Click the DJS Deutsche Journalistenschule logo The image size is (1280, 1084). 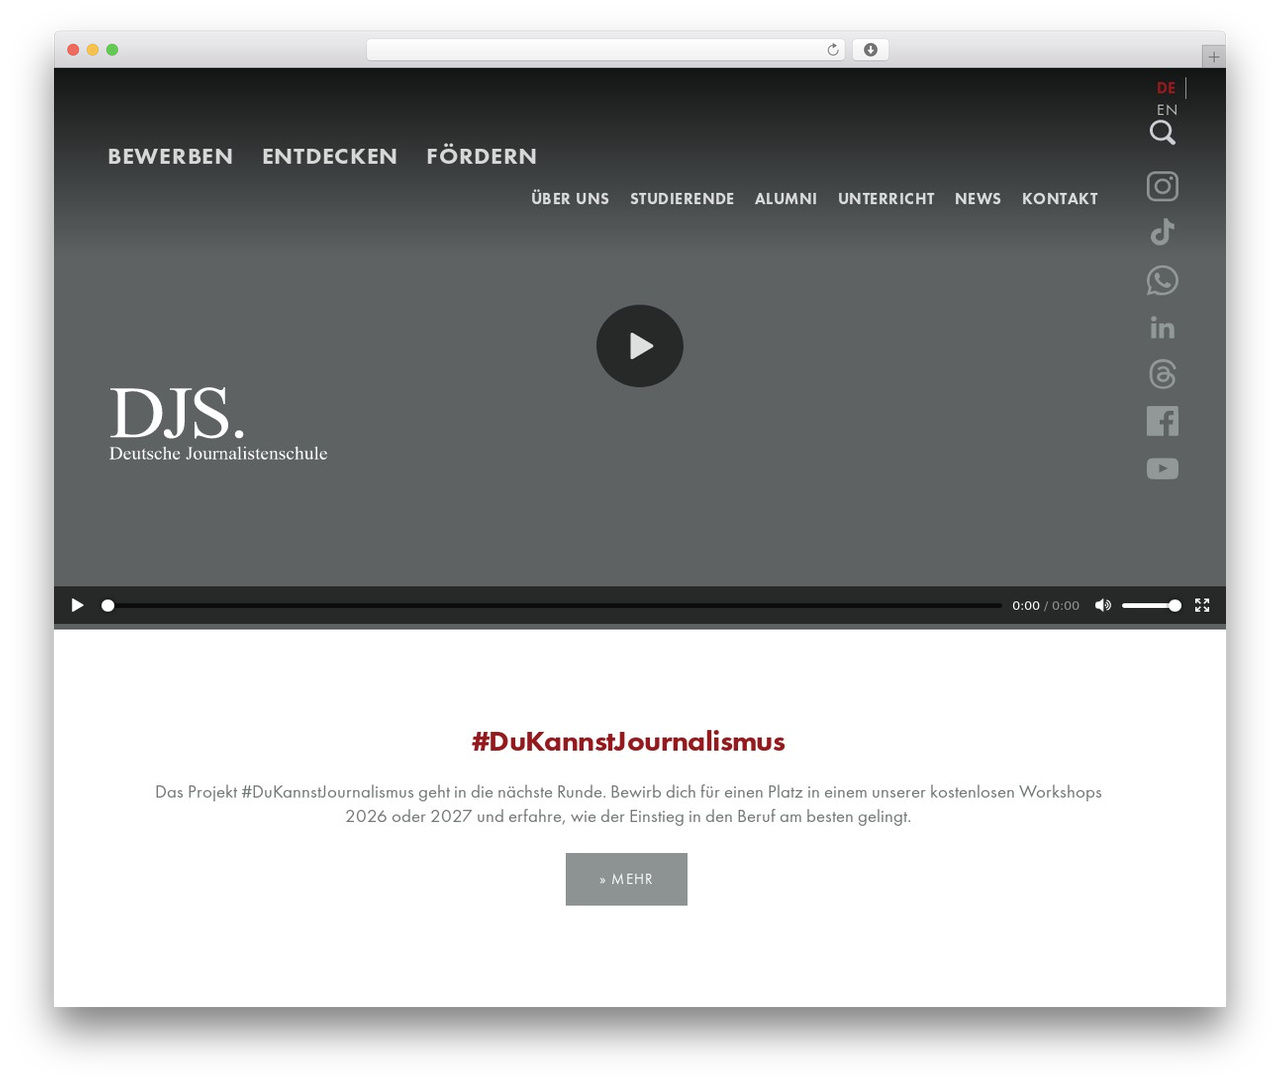click(218, 425)
